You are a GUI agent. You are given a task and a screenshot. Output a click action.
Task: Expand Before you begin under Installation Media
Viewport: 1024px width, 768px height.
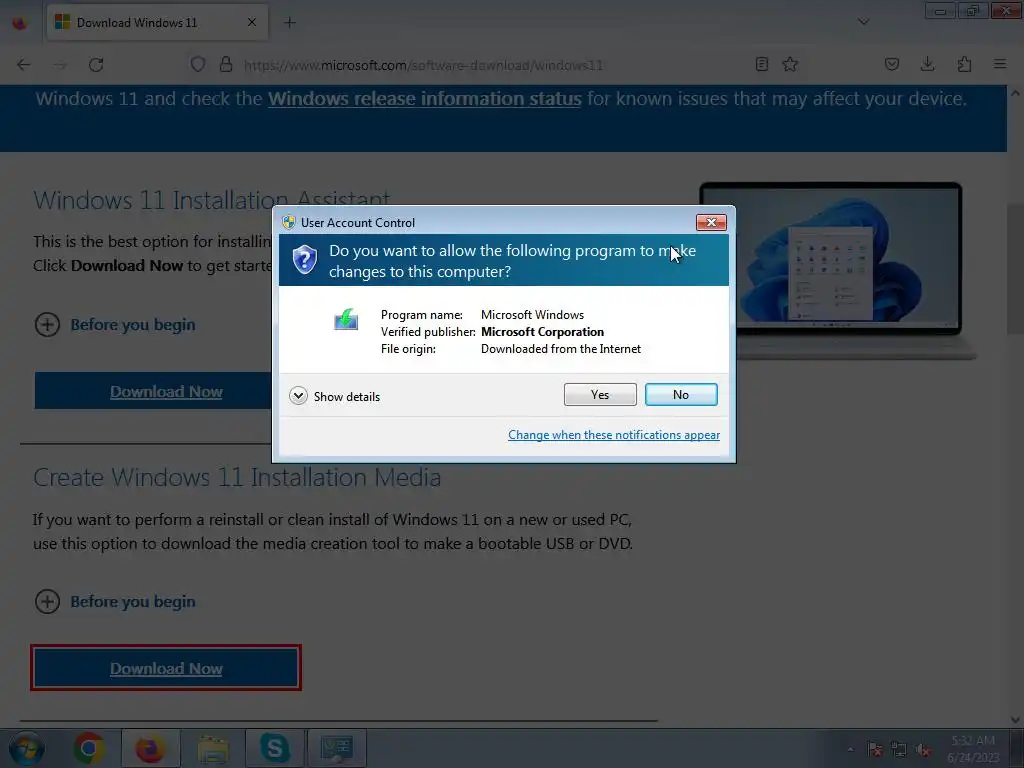coord(114,601)
